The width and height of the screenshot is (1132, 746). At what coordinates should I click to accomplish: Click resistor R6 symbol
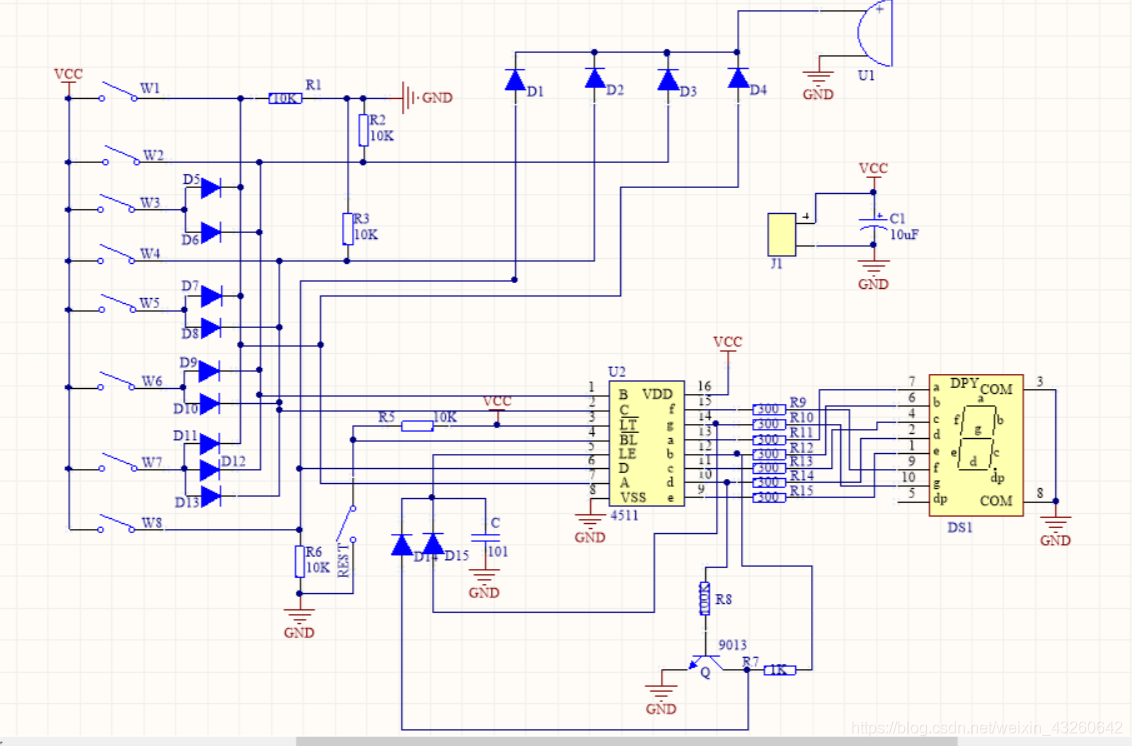coord(300,561)
